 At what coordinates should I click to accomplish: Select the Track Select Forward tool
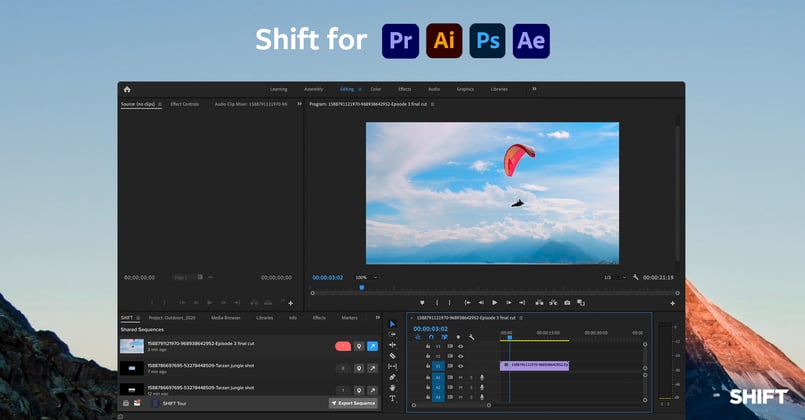(x=392, y=334)
